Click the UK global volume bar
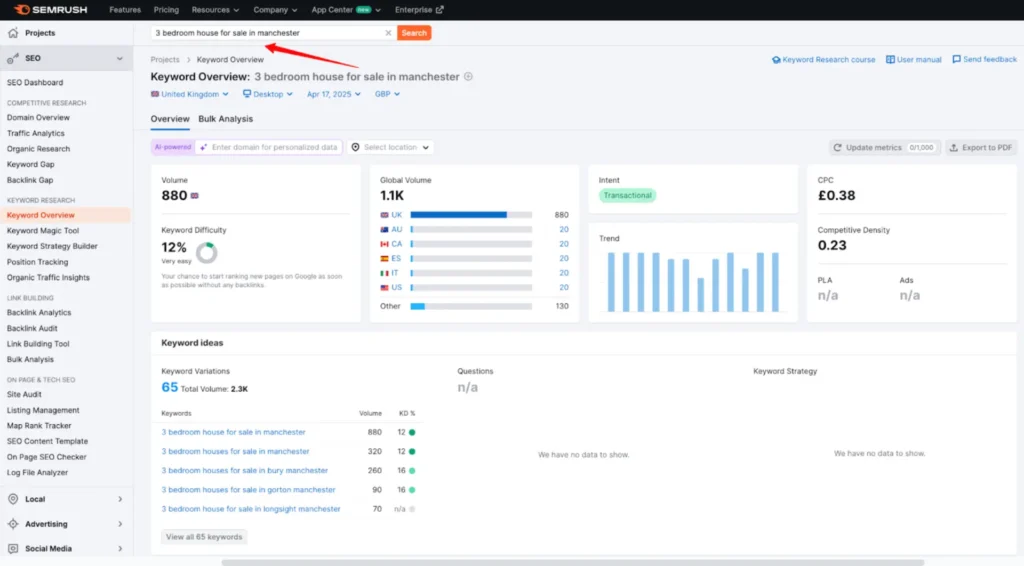 point(471,215)
